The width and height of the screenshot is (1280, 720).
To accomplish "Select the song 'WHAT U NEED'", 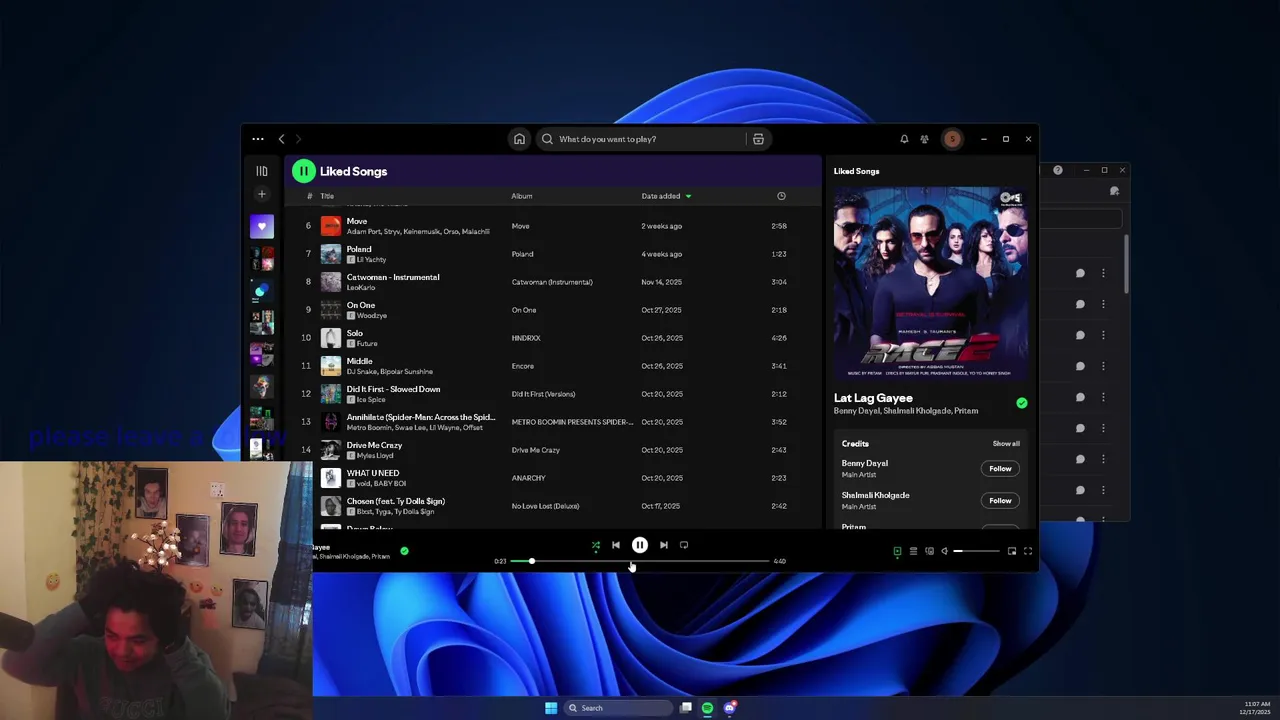I will (373, 473).
